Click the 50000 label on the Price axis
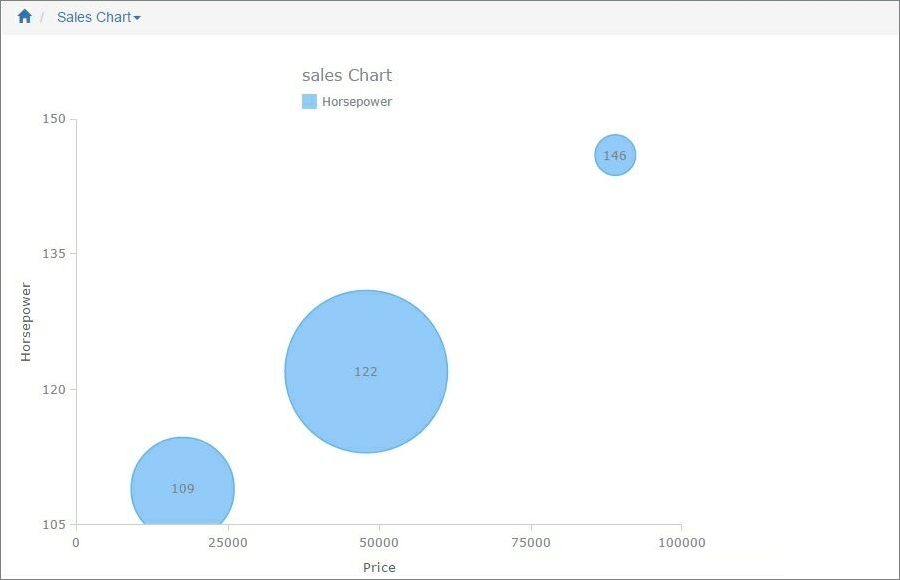The image size is (900, 580). pyautogui.click(x=379, y=541)
